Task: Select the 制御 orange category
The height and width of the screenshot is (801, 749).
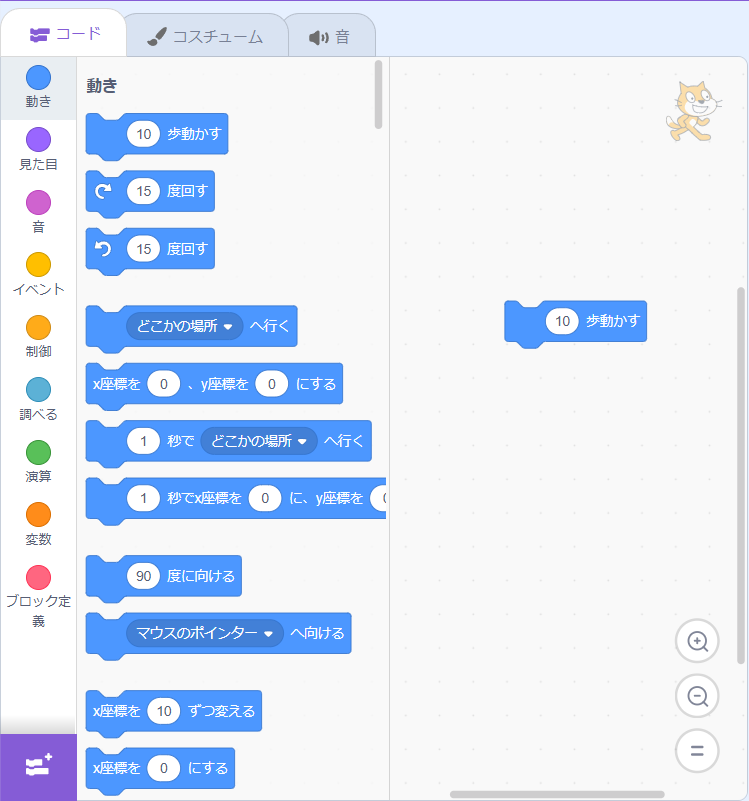Action: pos(38,327)
